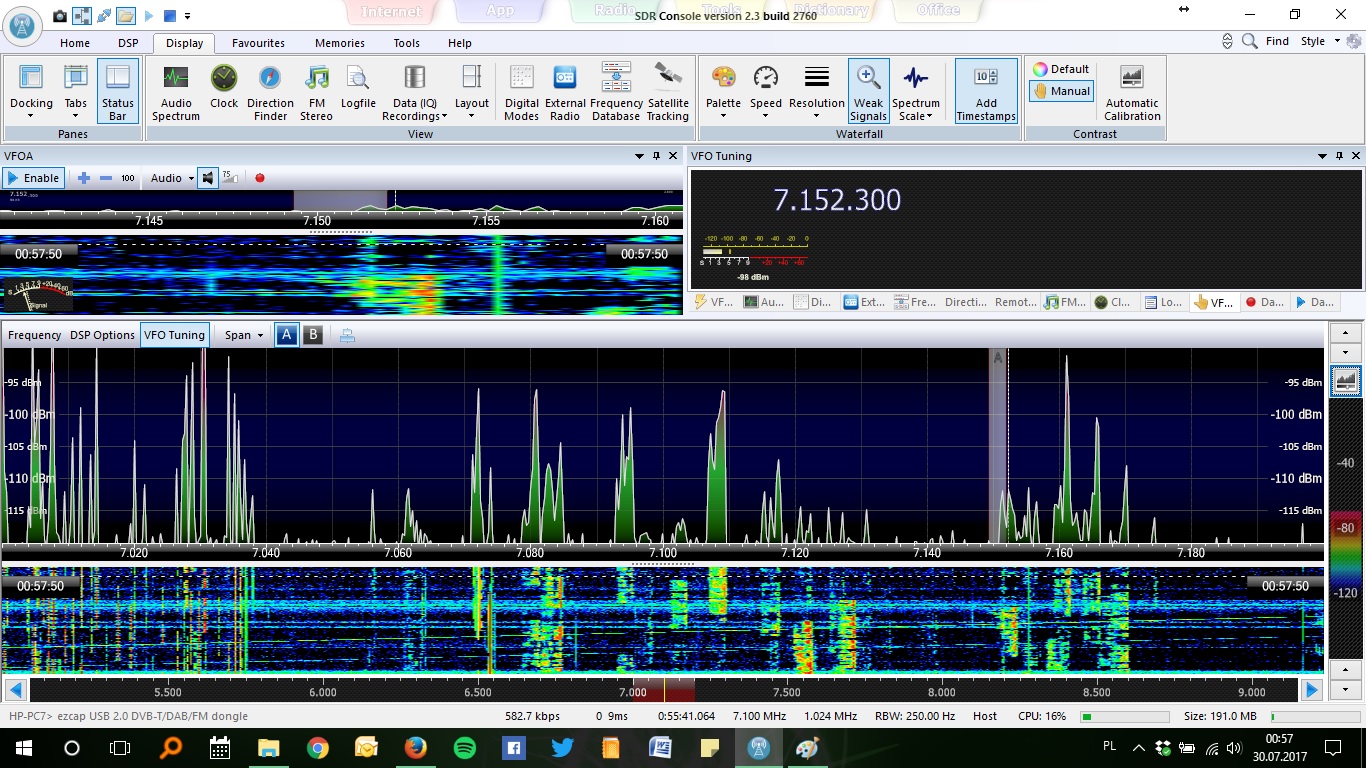Select the Default contrast option
1366x768 pixels.
1060,69
